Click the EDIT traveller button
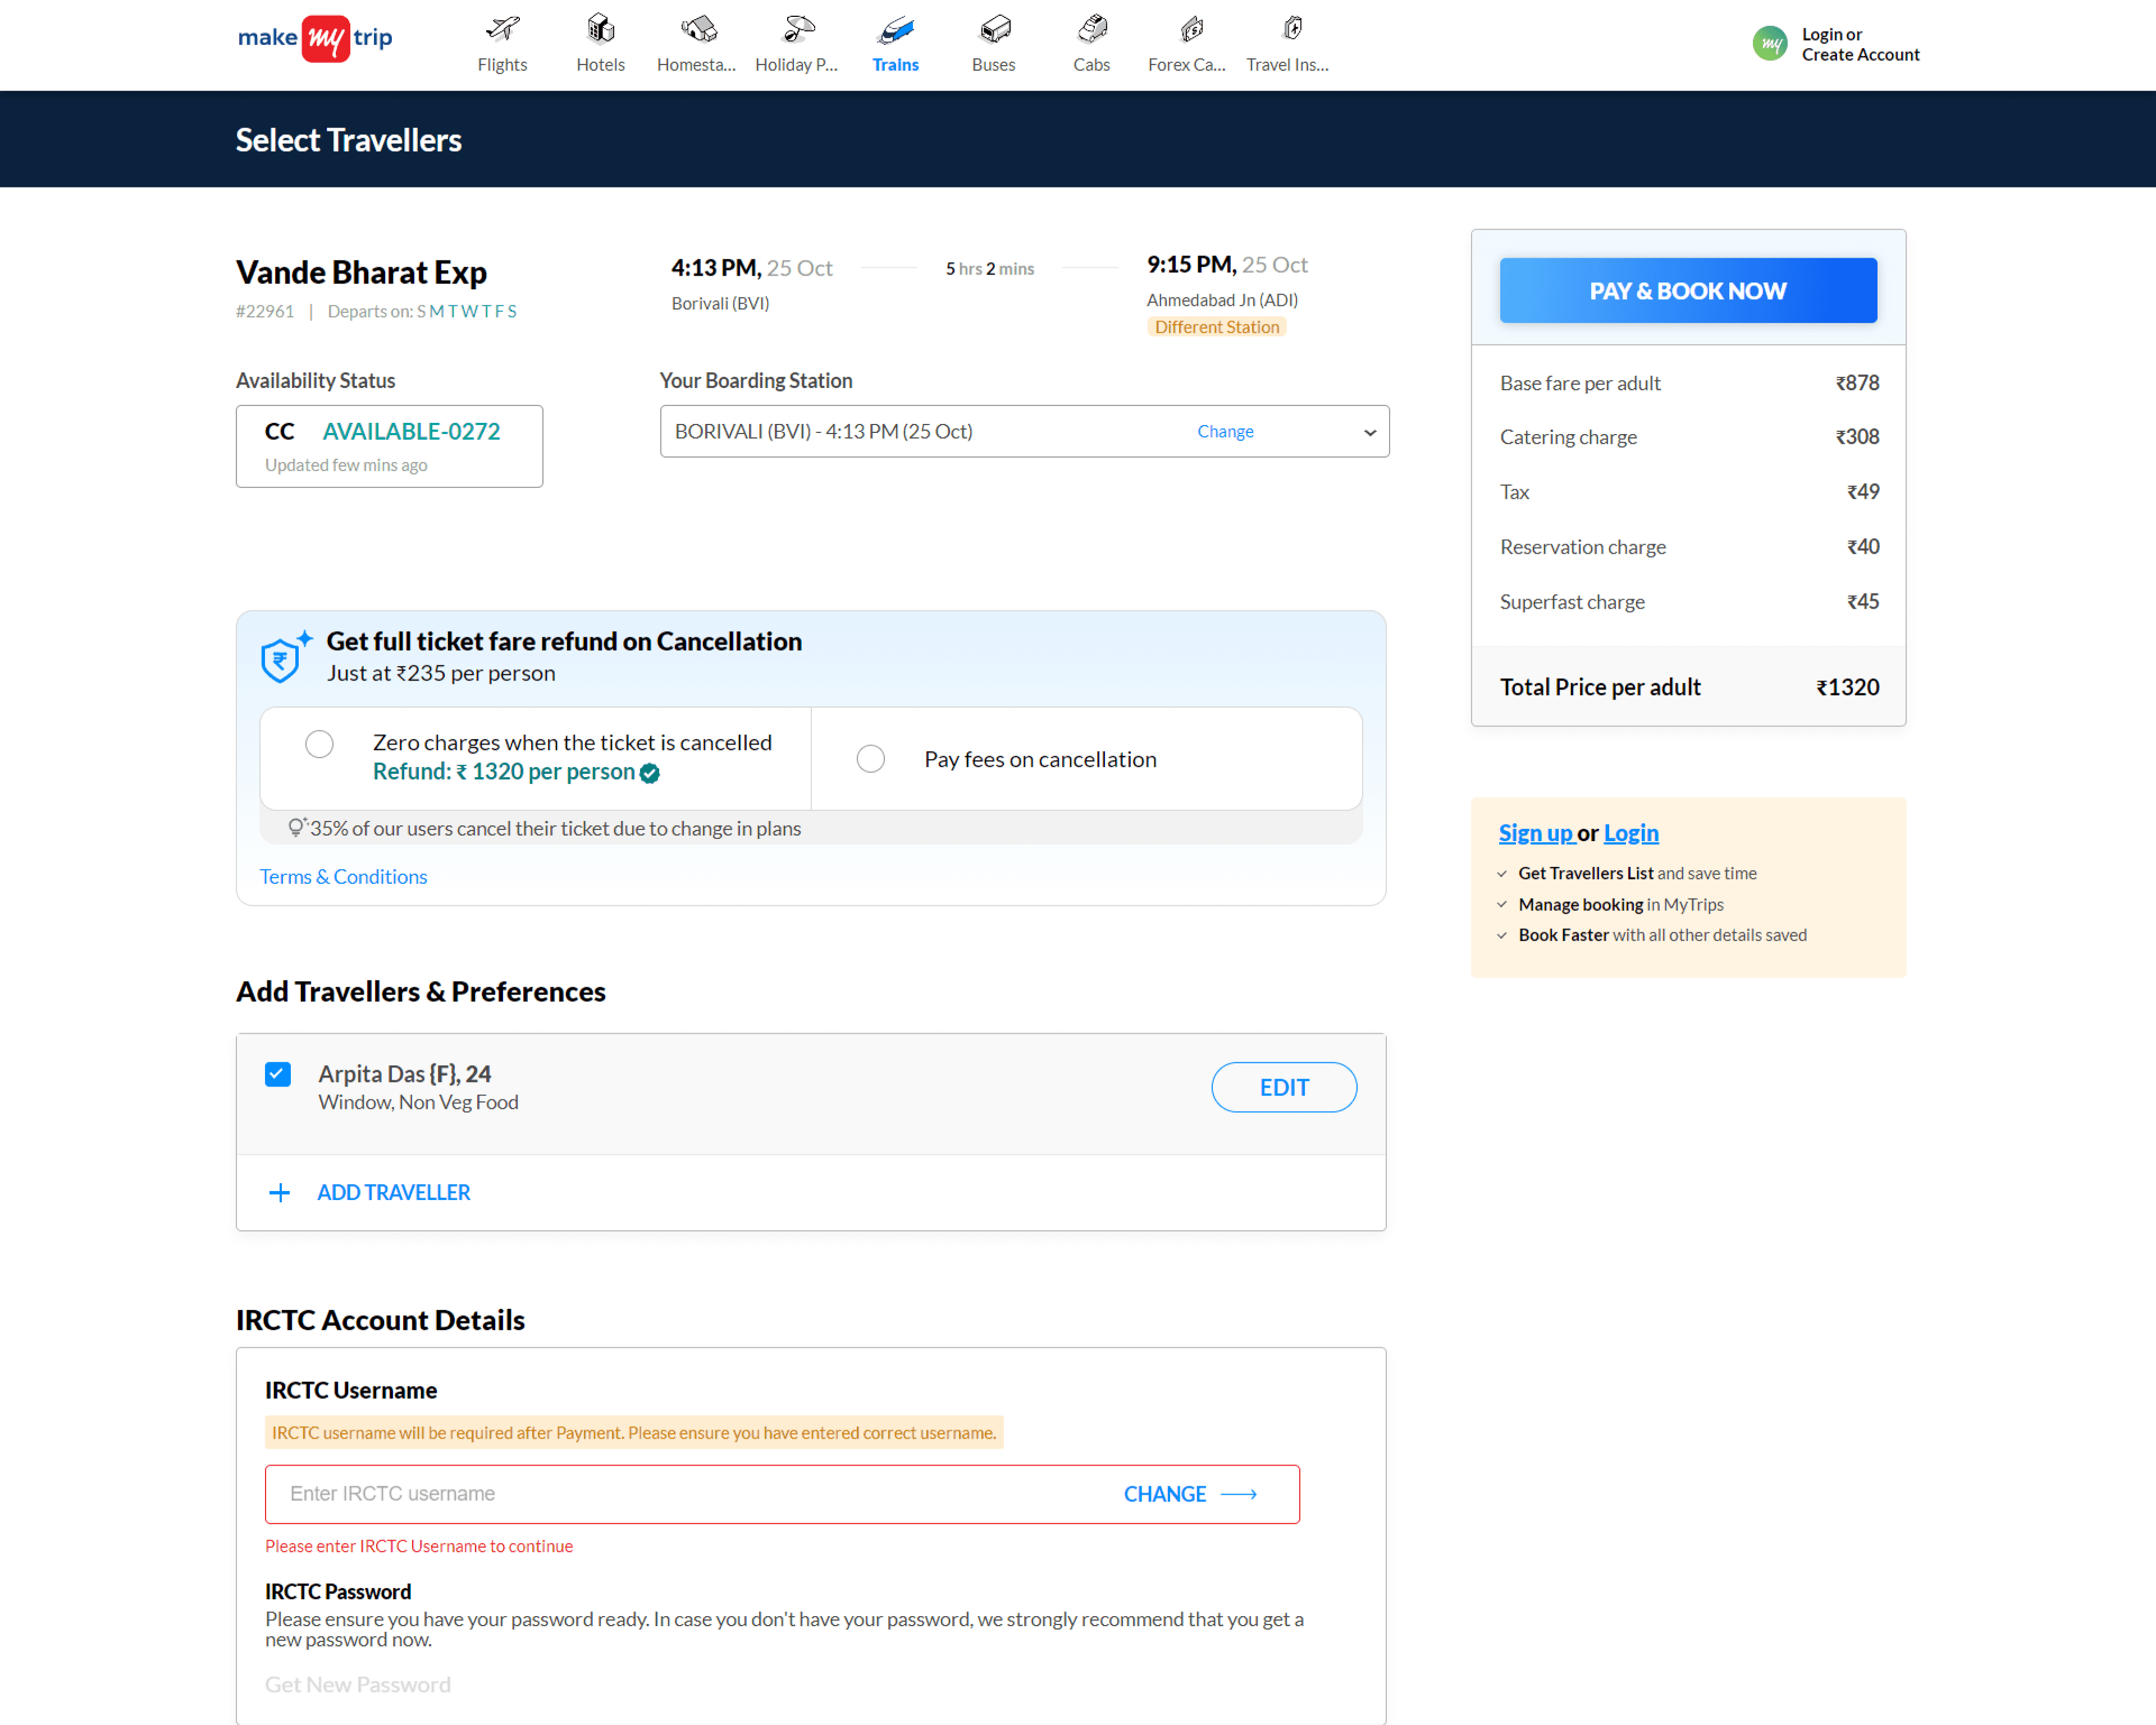This screenshot has width=2156, height=1725. pos(1283,1087)
